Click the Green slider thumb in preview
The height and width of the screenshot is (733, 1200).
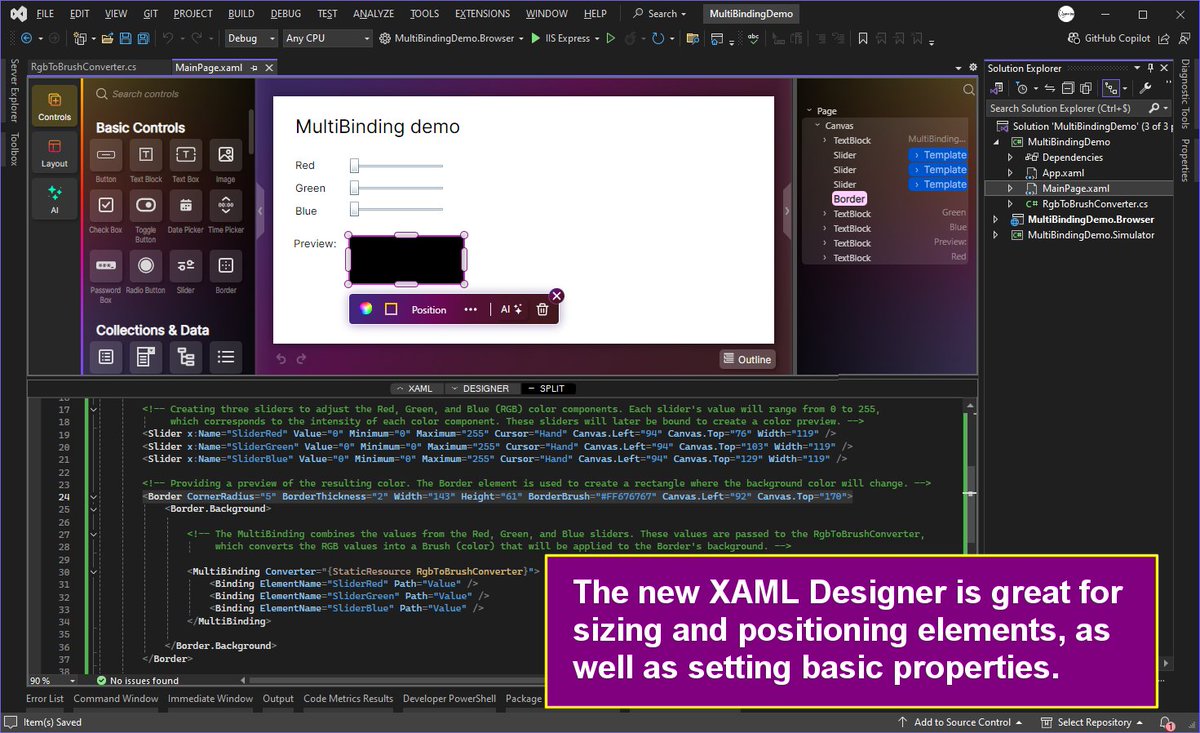[354, 188]
